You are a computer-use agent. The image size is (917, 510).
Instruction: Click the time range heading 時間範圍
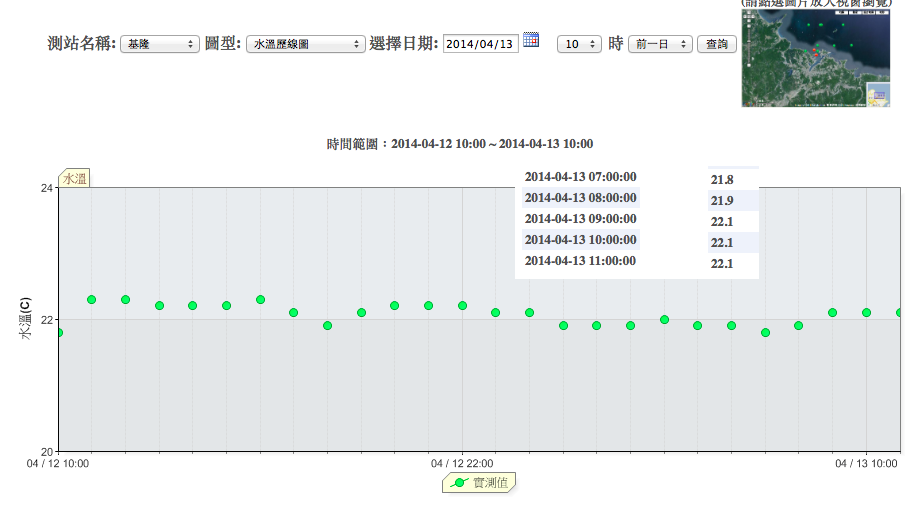point(460,144)
